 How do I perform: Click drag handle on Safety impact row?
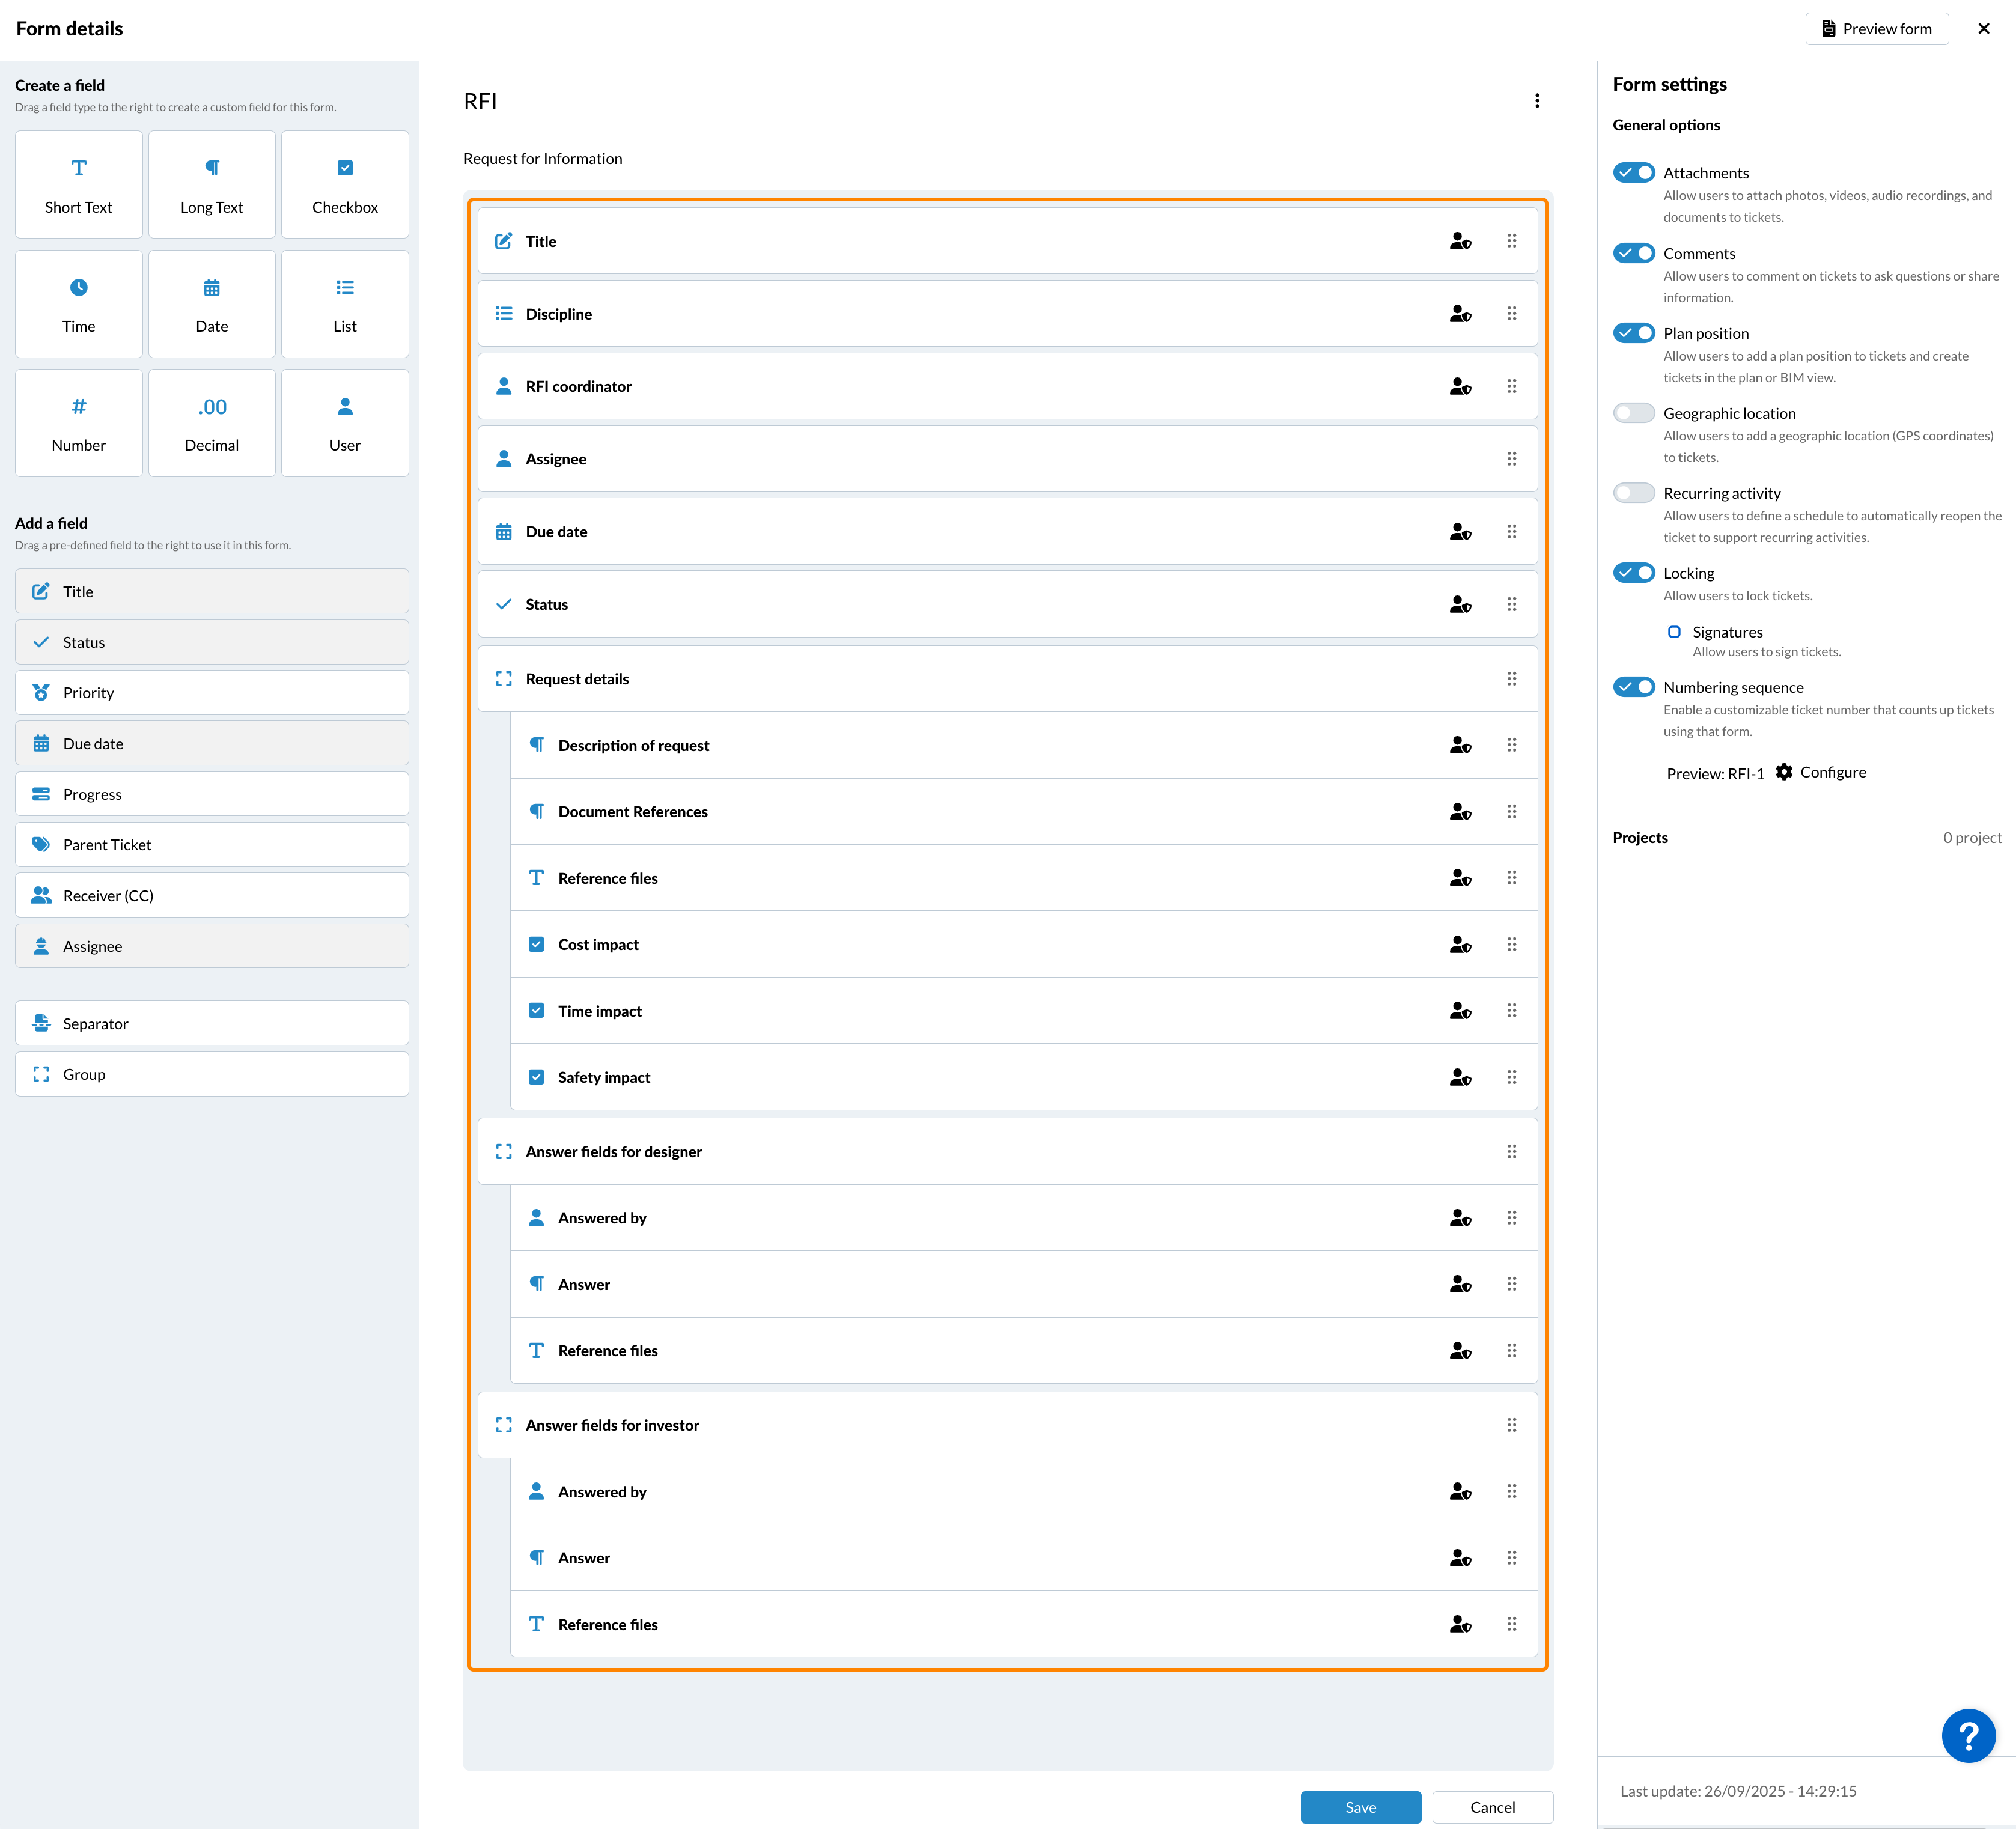pos(1511,1077)
